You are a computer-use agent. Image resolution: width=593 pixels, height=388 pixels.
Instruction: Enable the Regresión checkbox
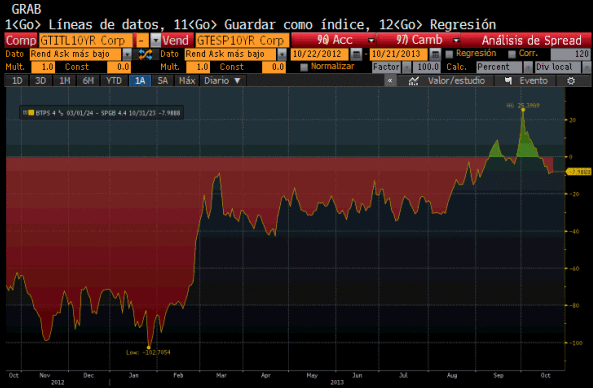(449, 54)
